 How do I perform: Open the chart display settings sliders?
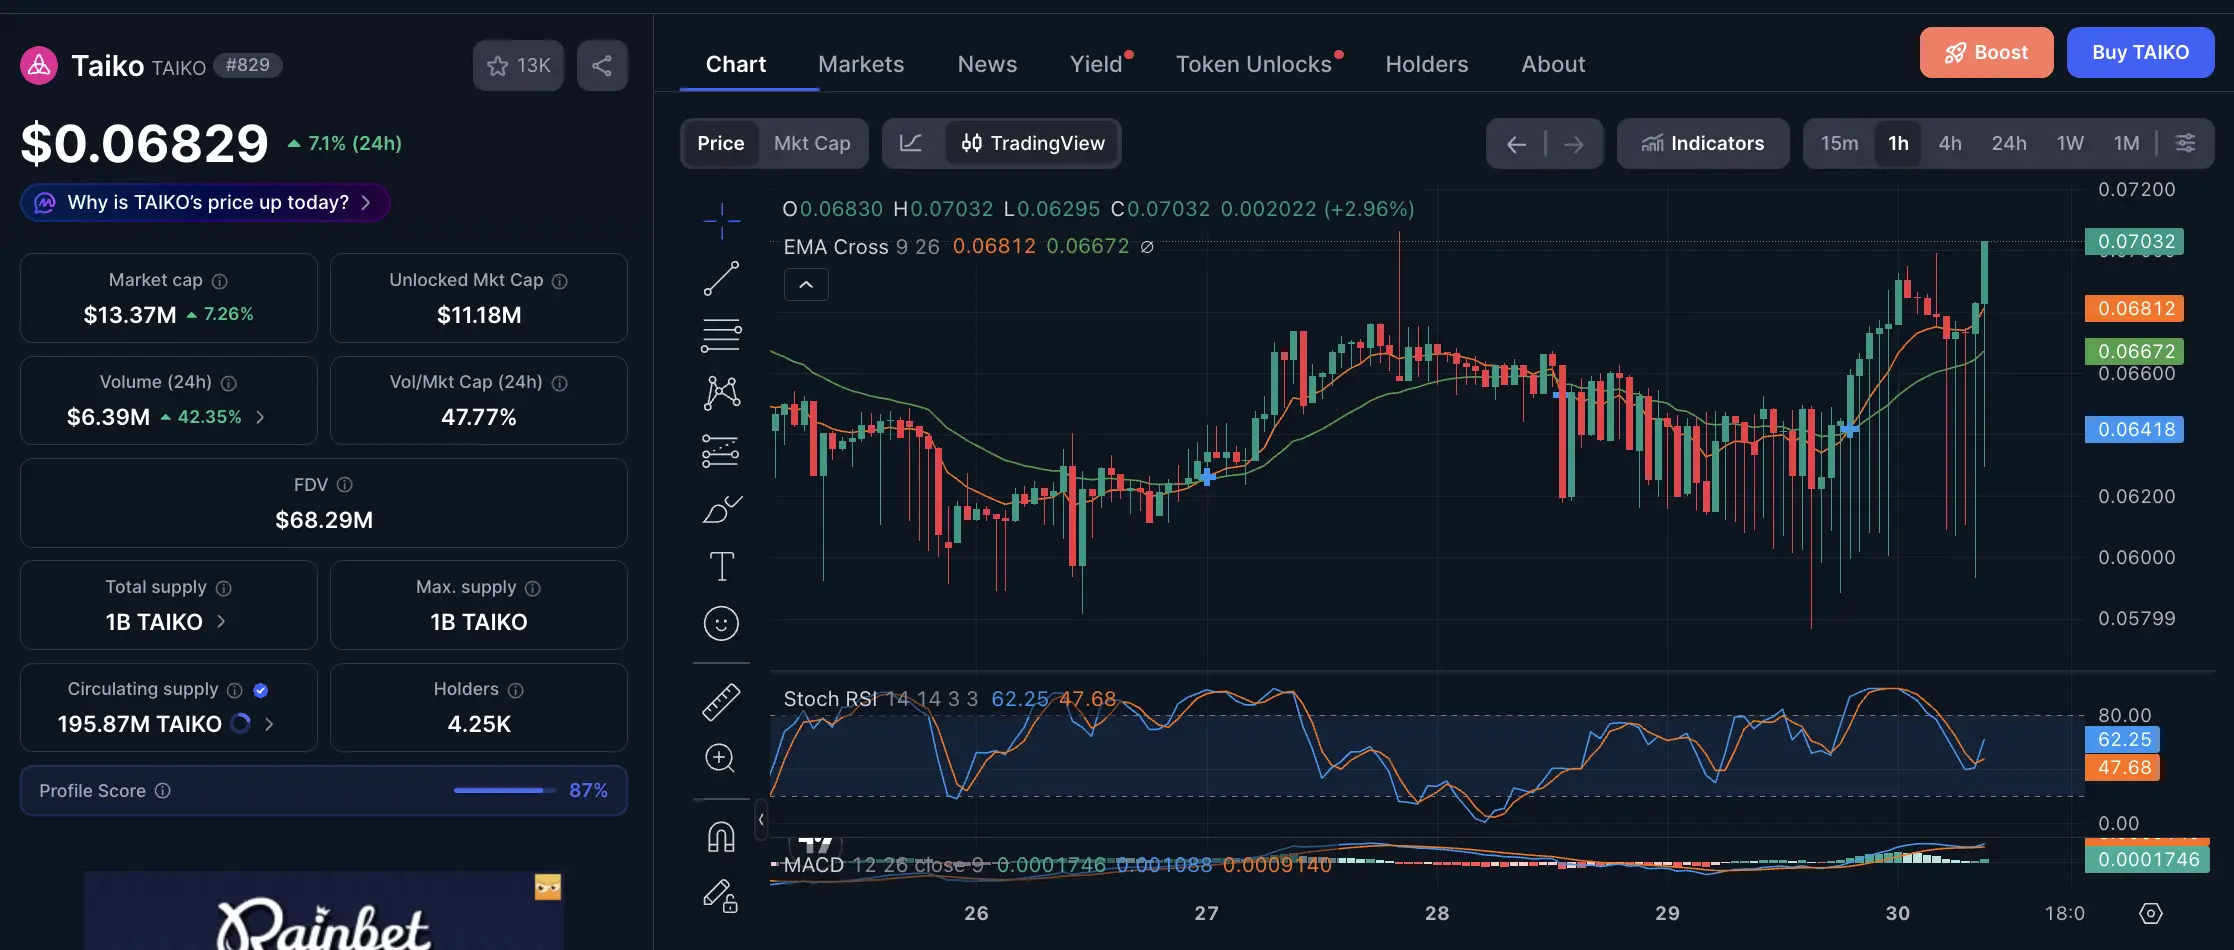(2186, 143)
